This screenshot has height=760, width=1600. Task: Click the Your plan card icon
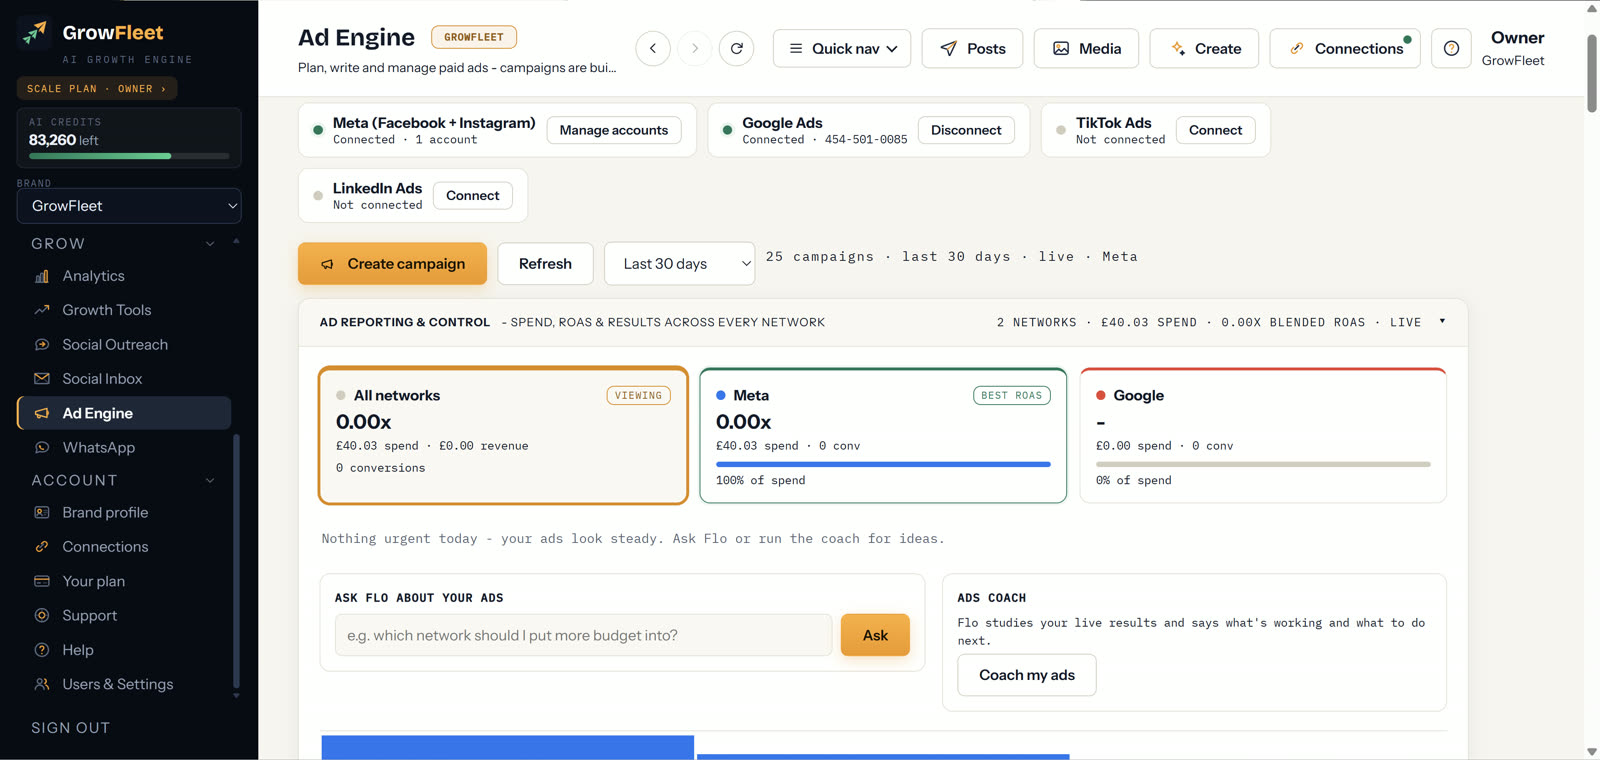tap(42, 581)
